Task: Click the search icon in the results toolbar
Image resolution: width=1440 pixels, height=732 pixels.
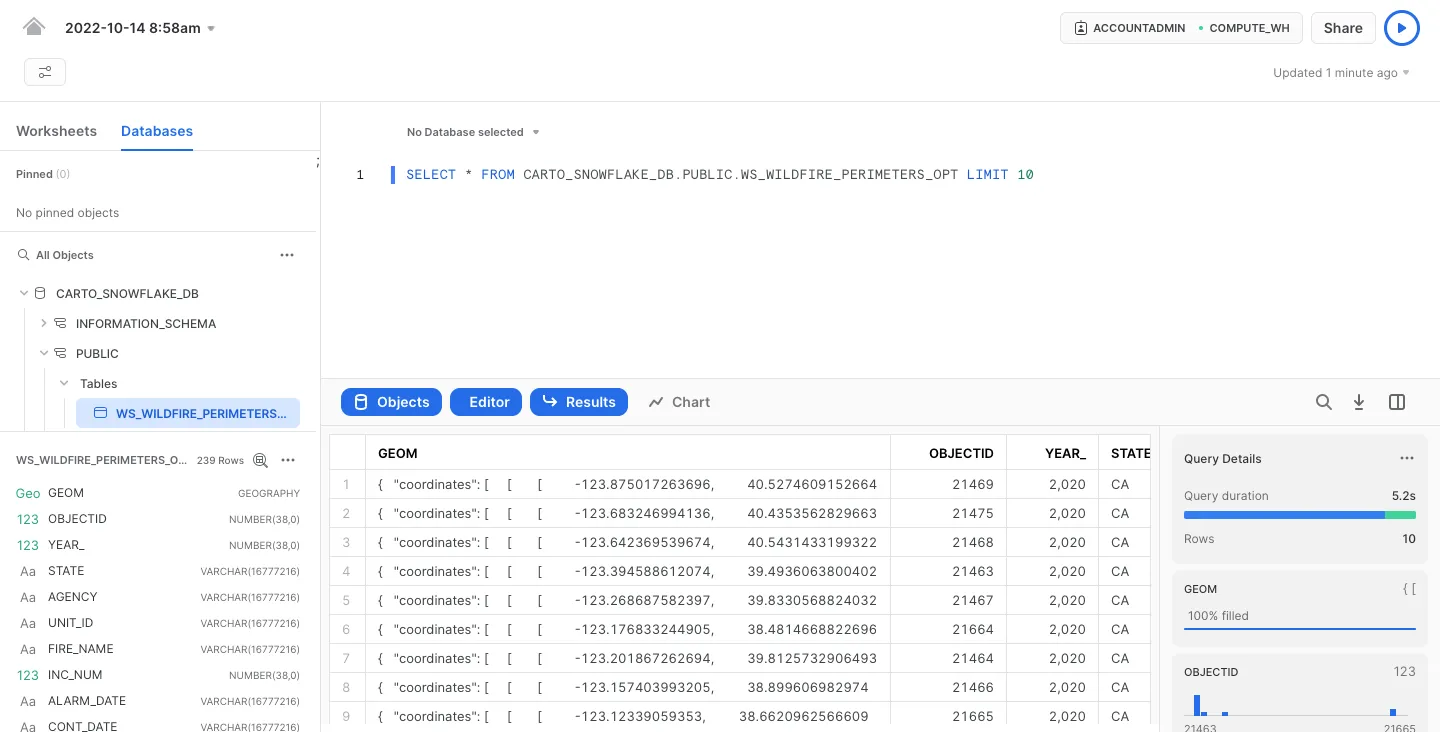Action: click(1324, 402)
